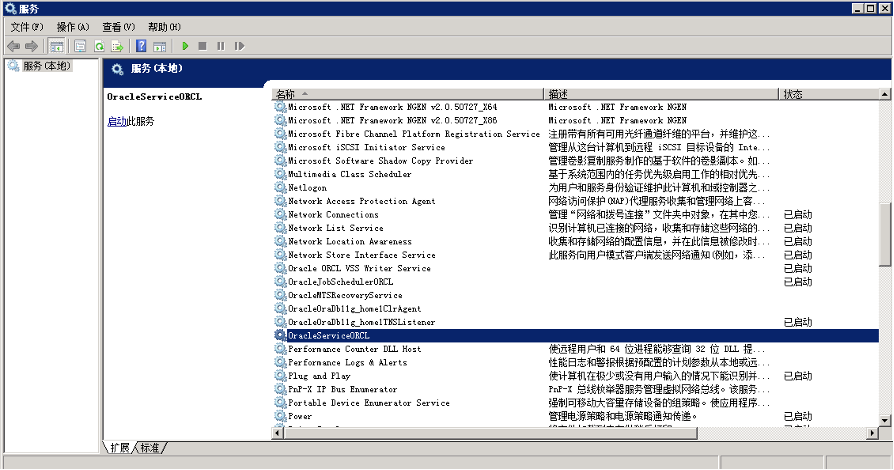Viewport: 894px width, 470px height.
Task: Switch to the 扩展 tab
Action: click(120, 448)
